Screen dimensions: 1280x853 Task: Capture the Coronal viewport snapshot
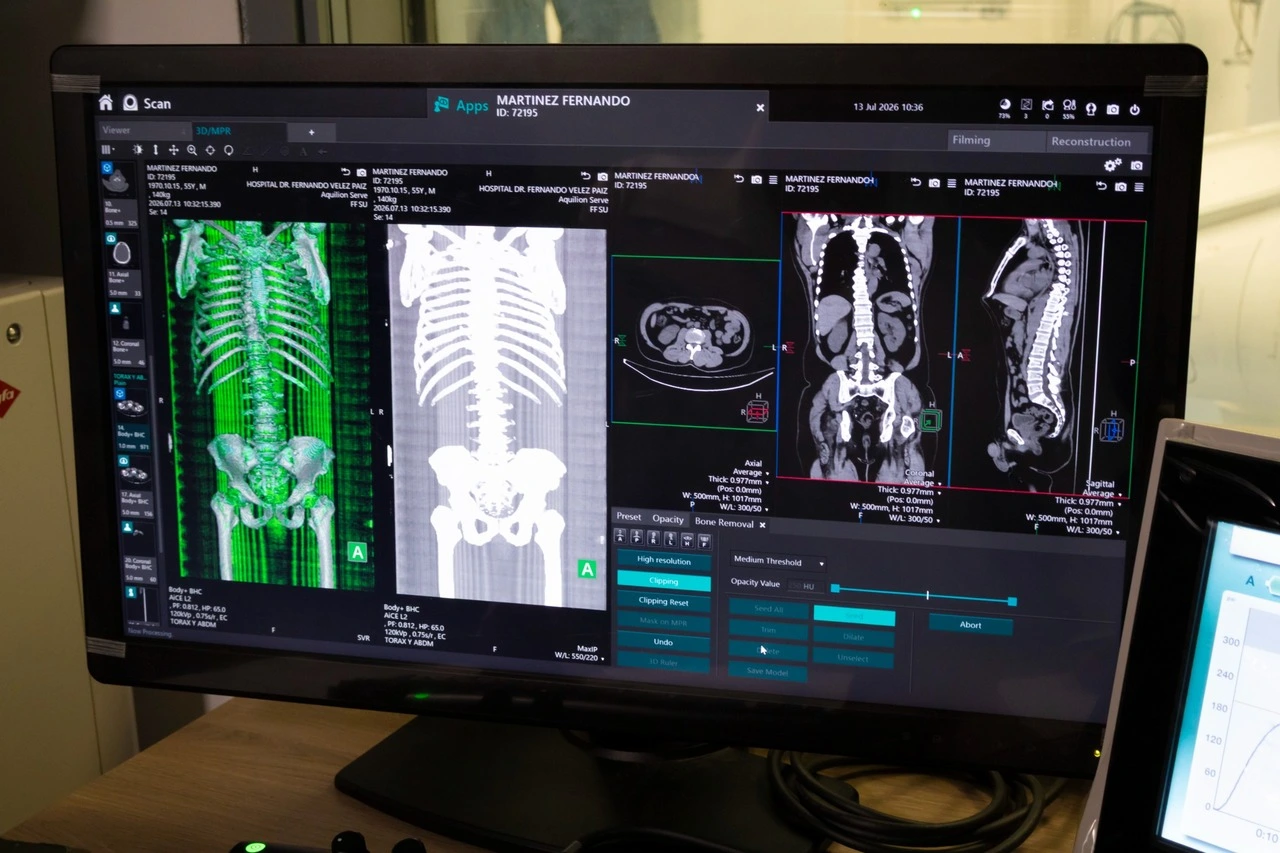pyautogui.click(x=934, y=183)
